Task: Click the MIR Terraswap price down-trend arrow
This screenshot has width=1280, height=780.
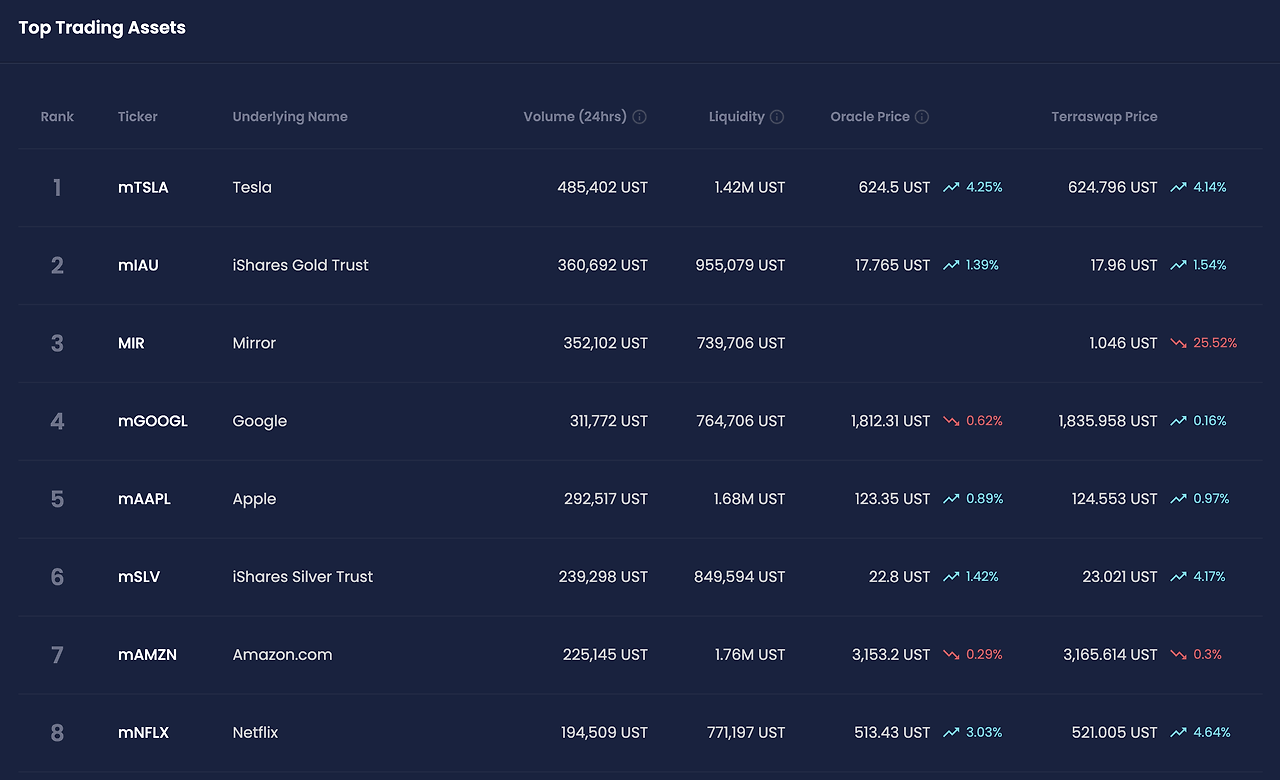Action: click(1178, 343)
